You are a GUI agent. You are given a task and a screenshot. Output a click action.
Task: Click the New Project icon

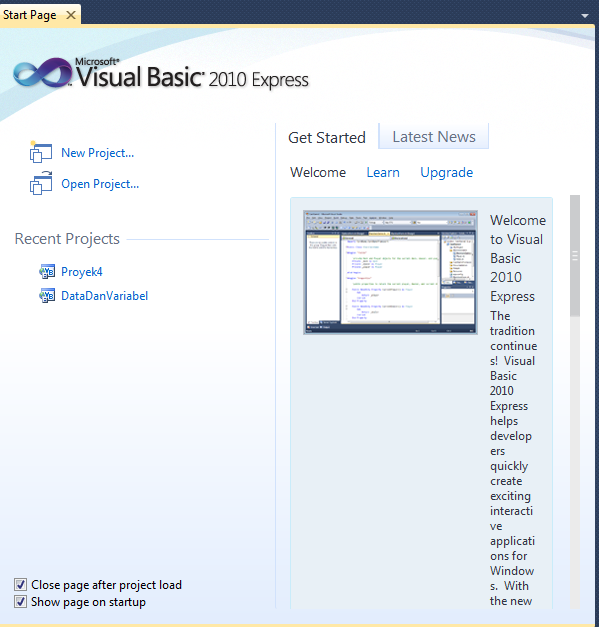point(41,152)
